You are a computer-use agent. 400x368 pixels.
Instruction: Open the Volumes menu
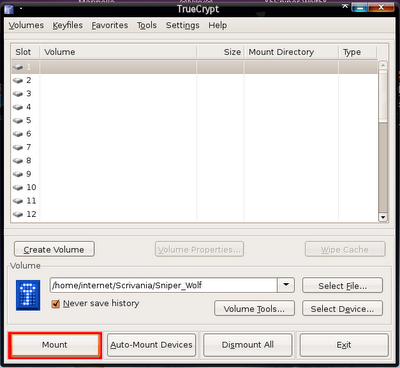(x=26, y=25)
